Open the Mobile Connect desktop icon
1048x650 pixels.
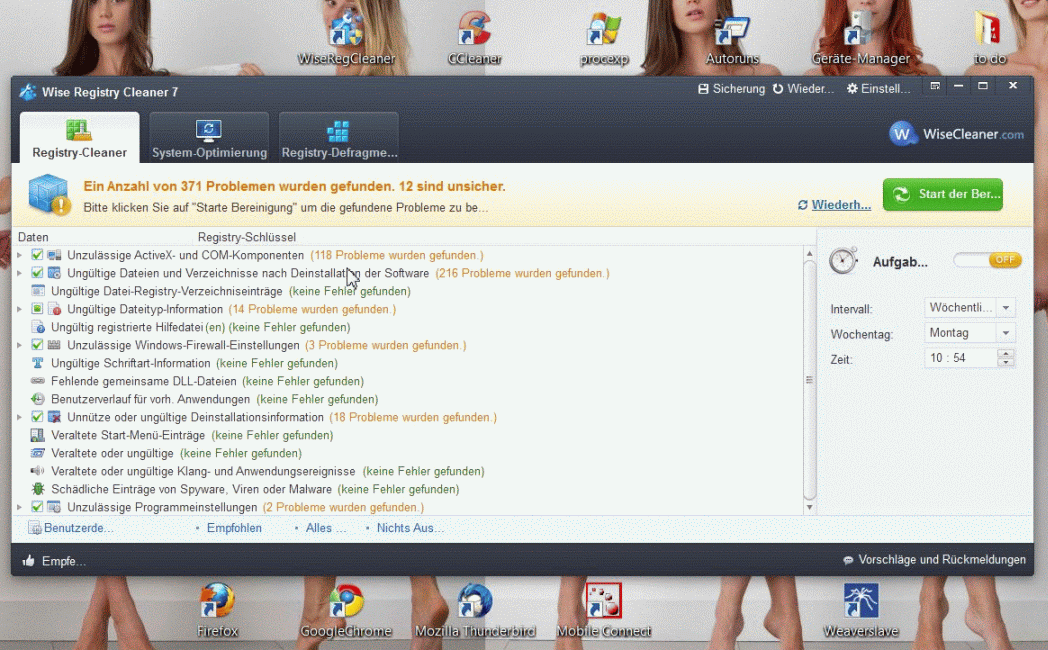click(x=604, y=610)
